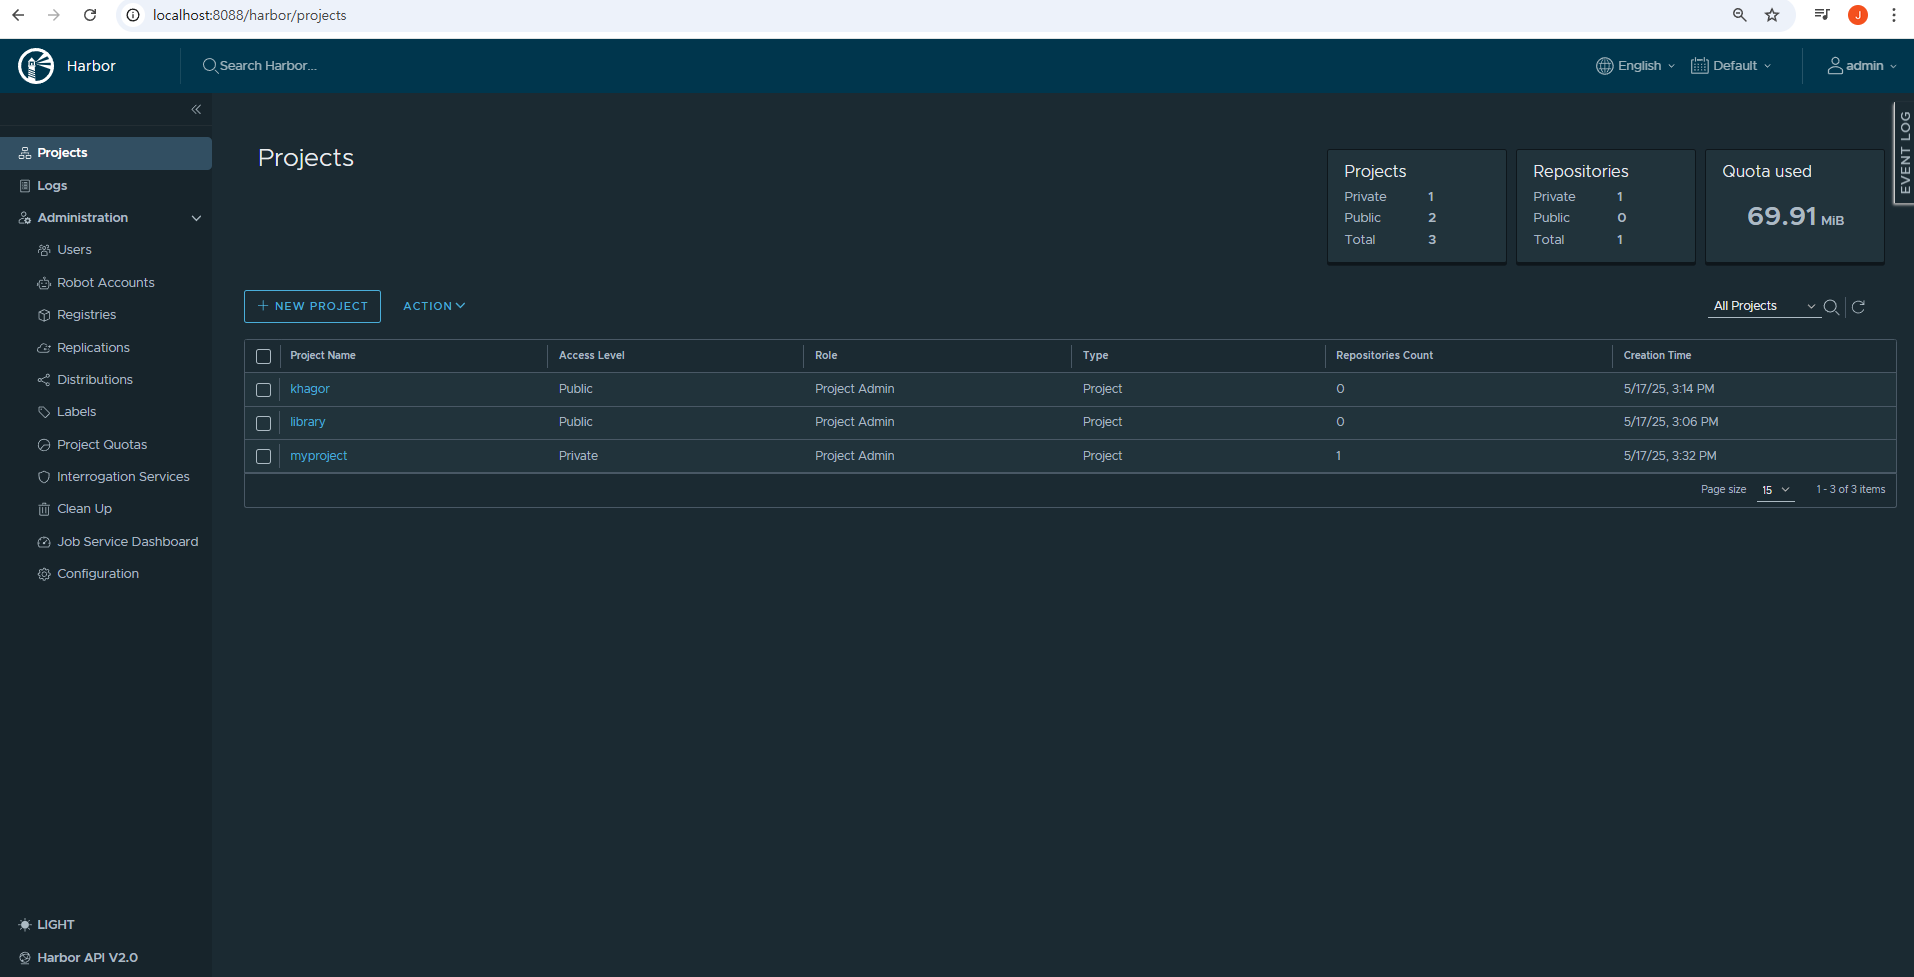
Task: Click the NEW PROJECT button
Action: pos(312,306)
